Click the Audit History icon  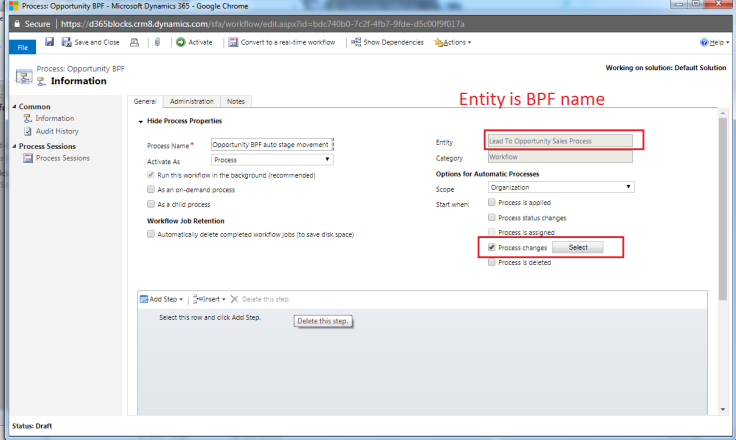coord(28,131)
